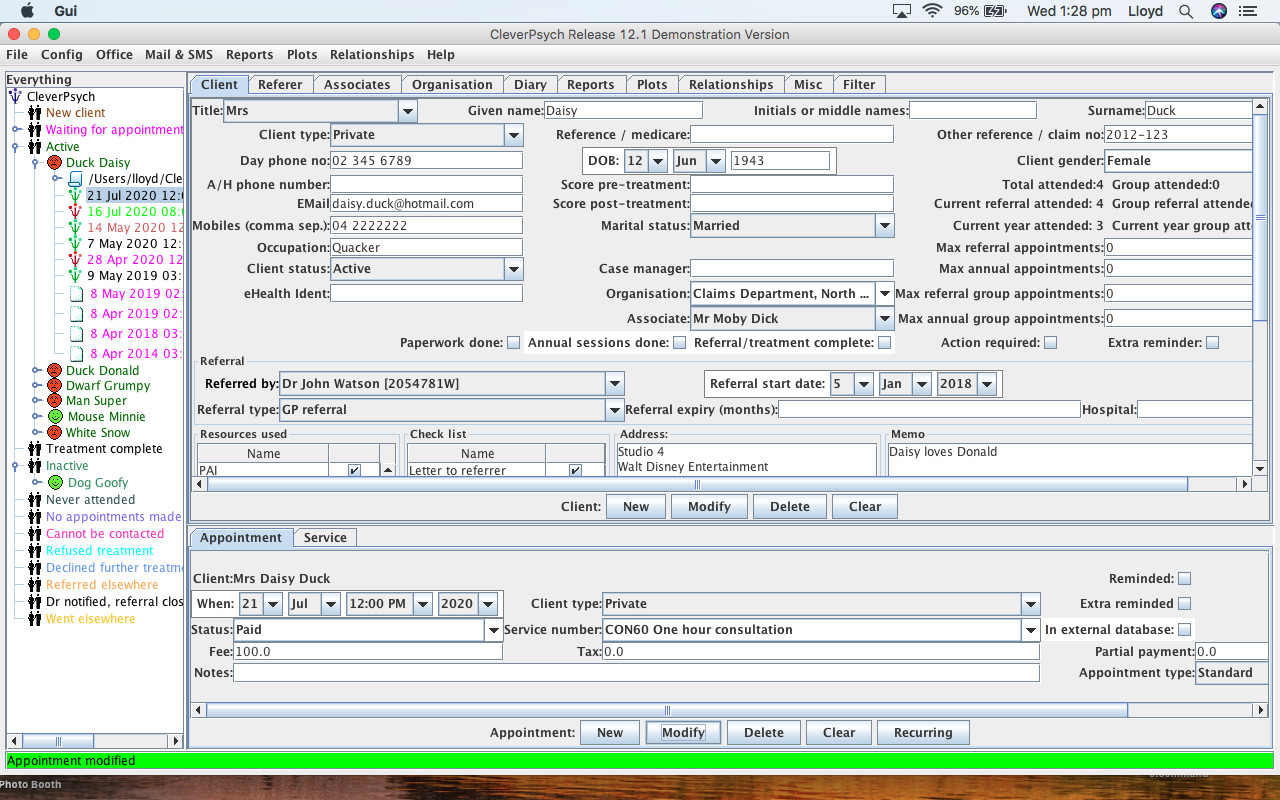Click the Client New button

(636, 507)
